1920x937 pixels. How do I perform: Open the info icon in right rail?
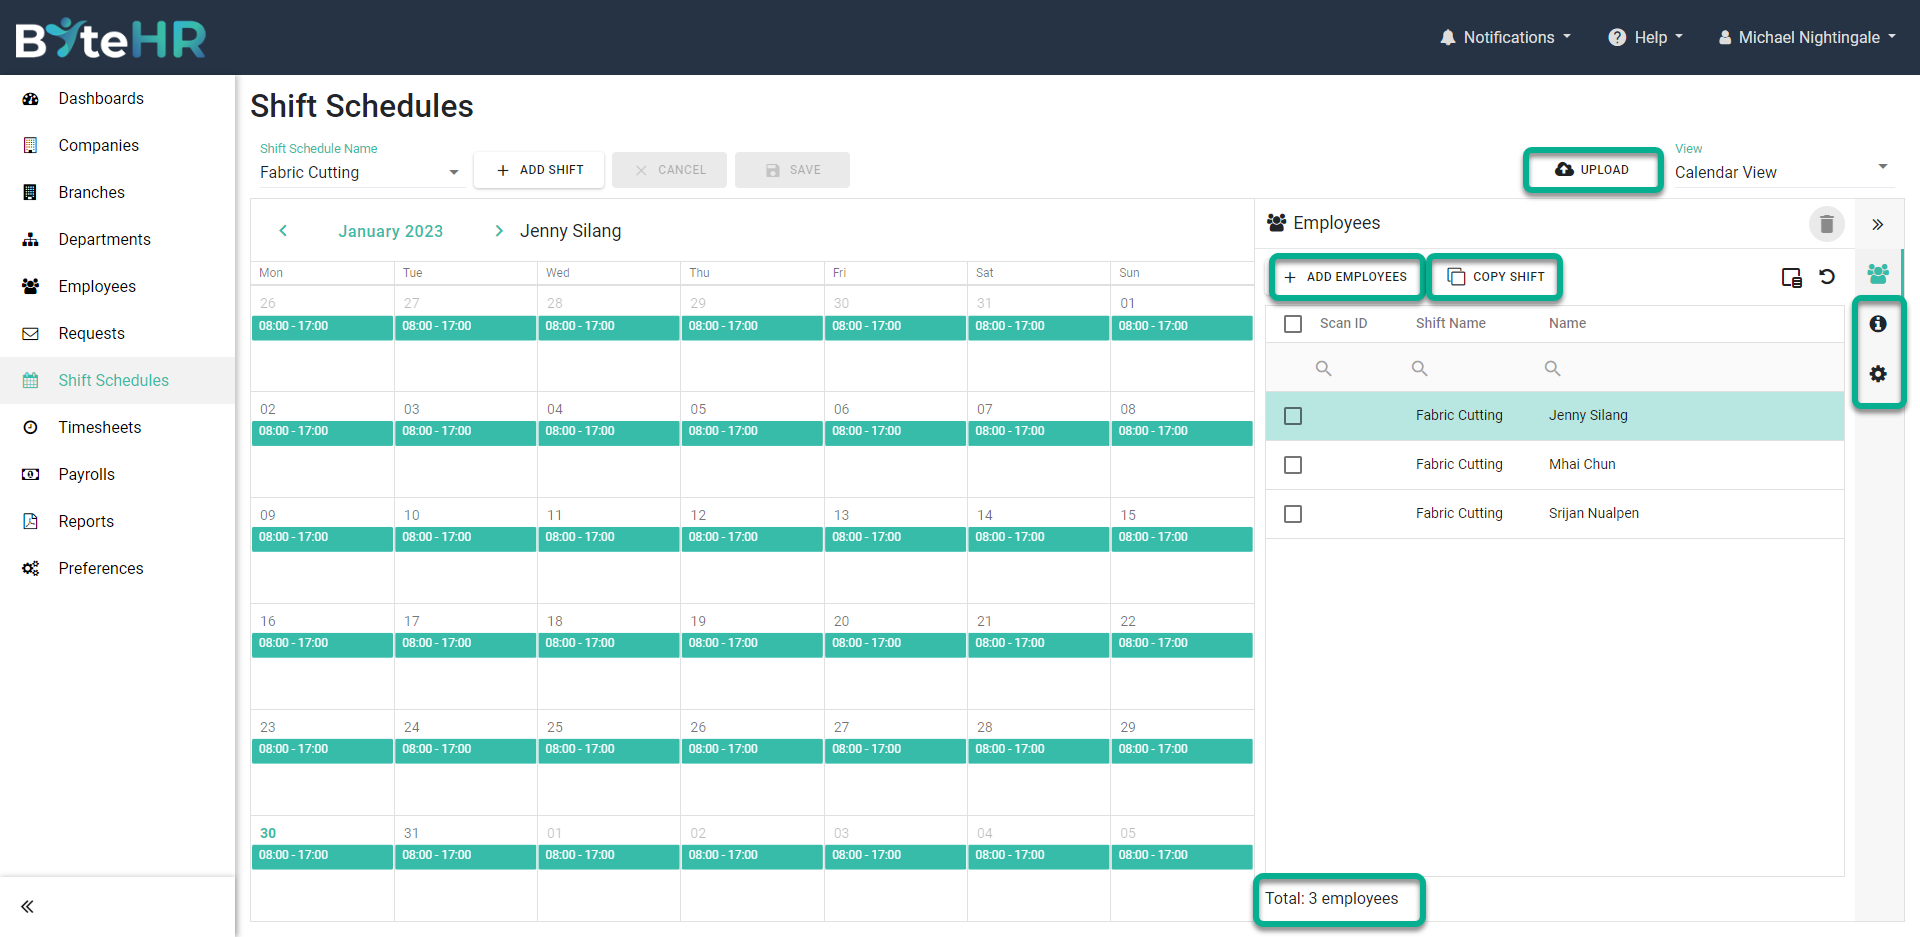(1878, 324)
